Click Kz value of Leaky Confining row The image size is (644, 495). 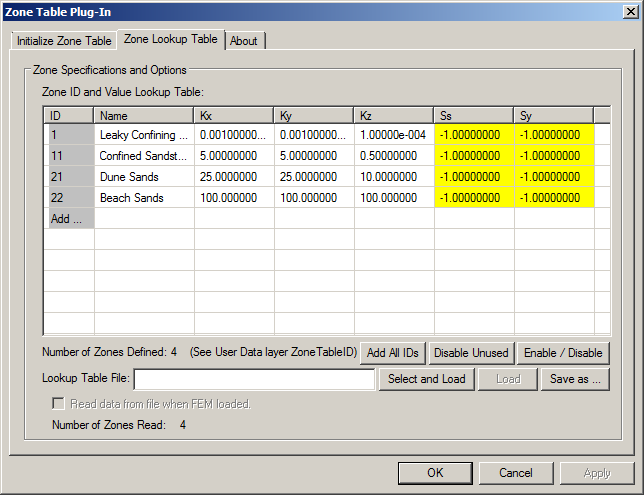pos(394,134)
